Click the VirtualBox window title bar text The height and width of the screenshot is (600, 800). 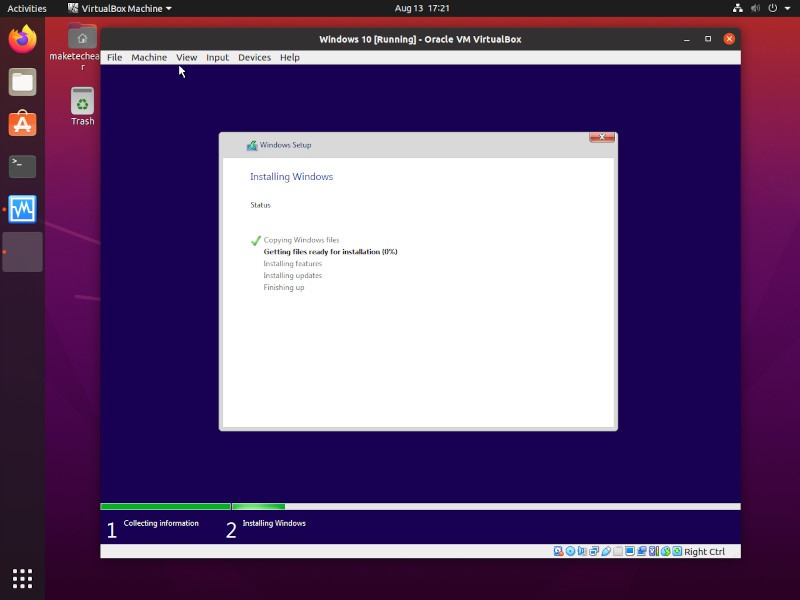[420, 39]
